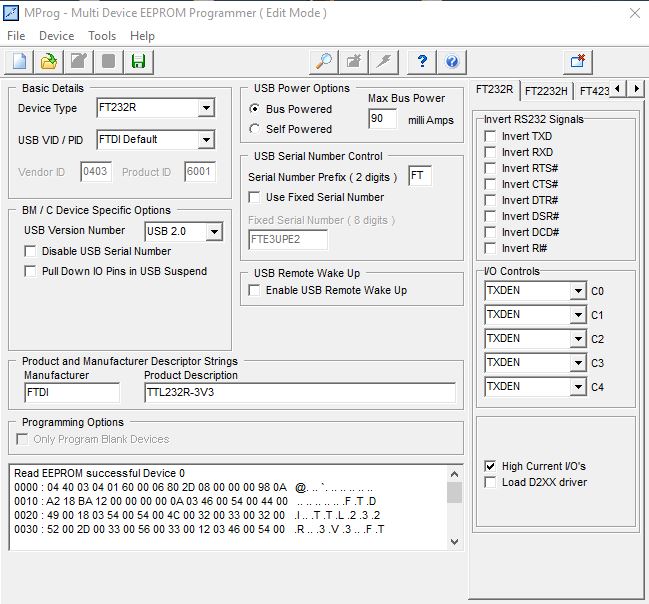Click the log row starting with 0030
The height and width of the screenshot is (604, 649).
[x=199, y=529]
